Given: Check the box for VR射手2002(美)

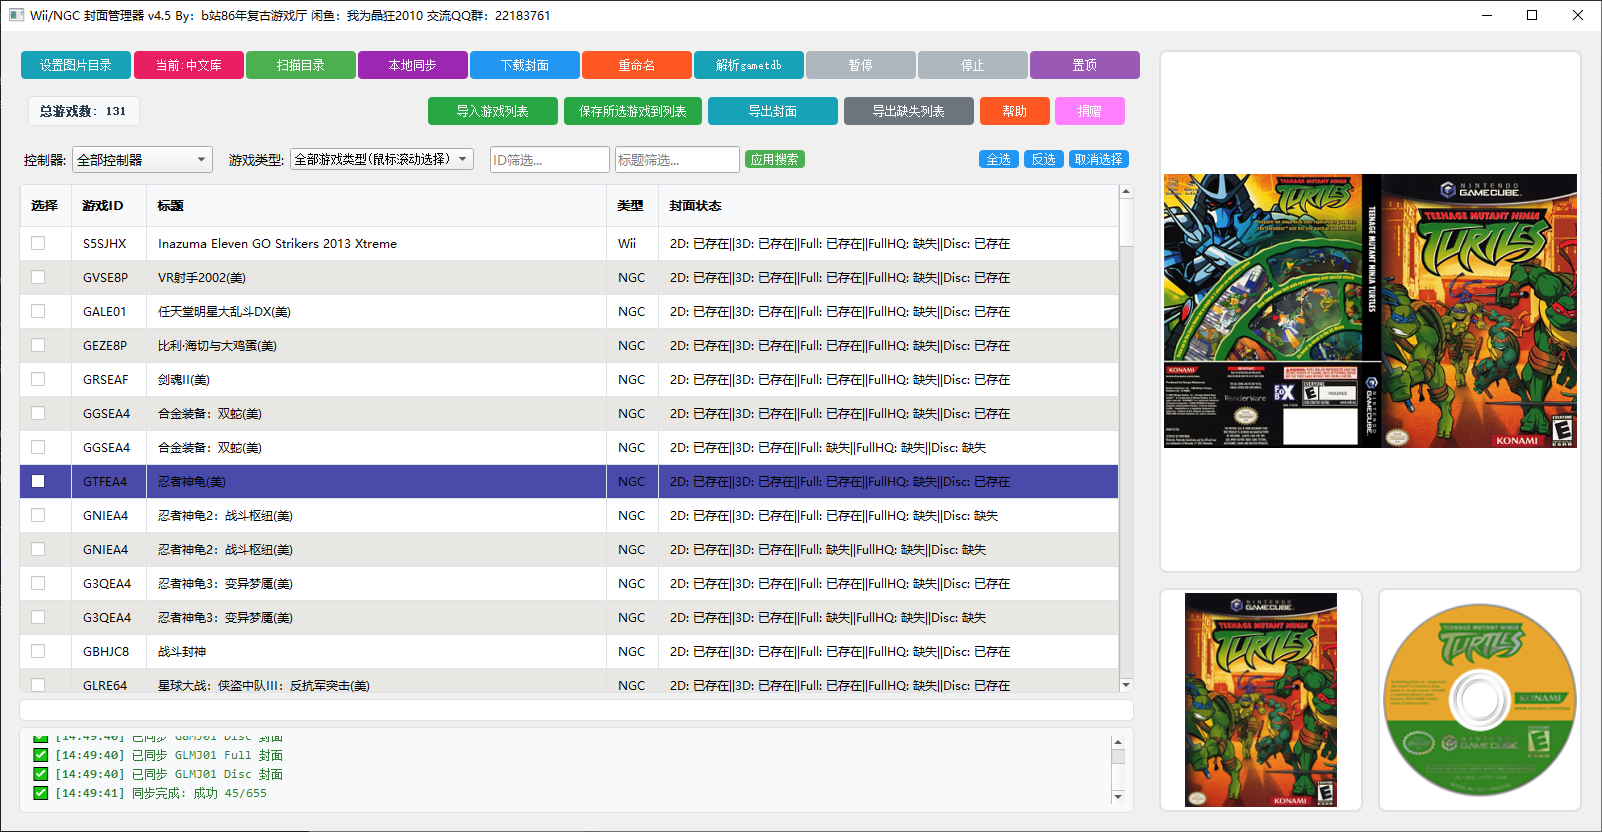Looking at the screenshot, I should pyautogui.click(x=38, y=277).
